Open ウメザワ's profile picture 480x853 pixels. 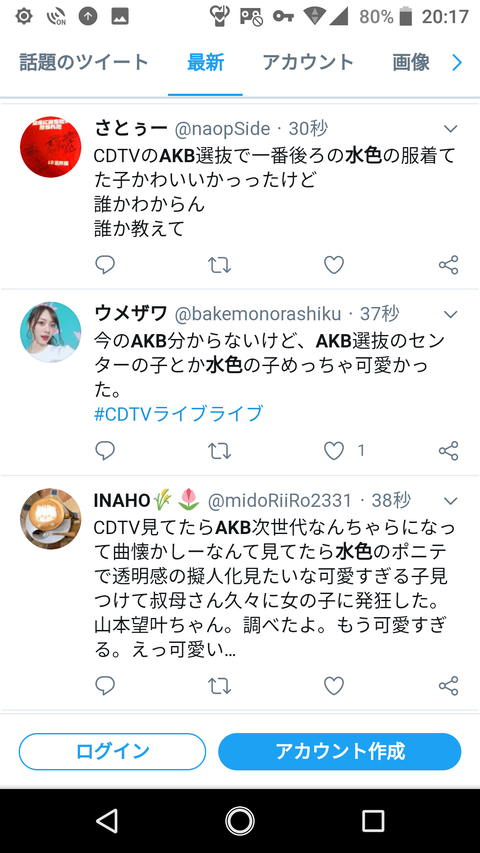pos(51,332)
